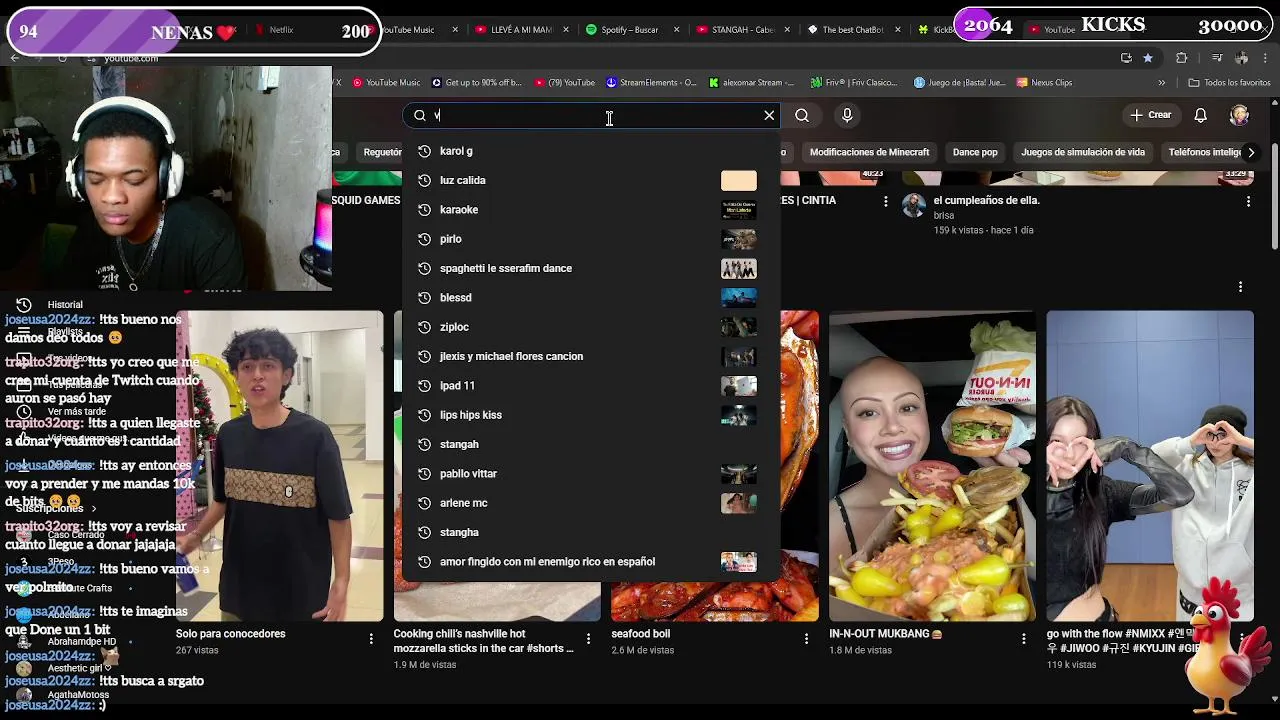Play the 'Solo para conocedores' short
Image resolution: width=1280 pixels, height=720 pixels.
pyautogui.click(x=279, y=466)
